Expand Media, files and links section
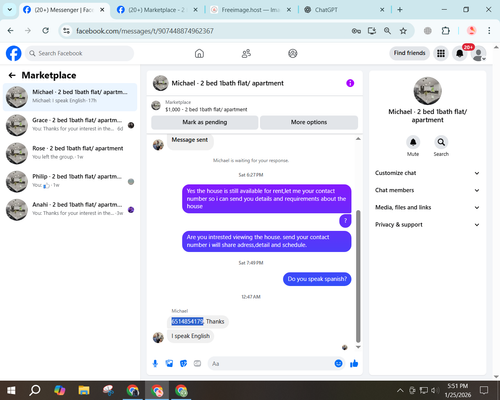This screenshot has height=400, width=500. (x=427, y=207)
